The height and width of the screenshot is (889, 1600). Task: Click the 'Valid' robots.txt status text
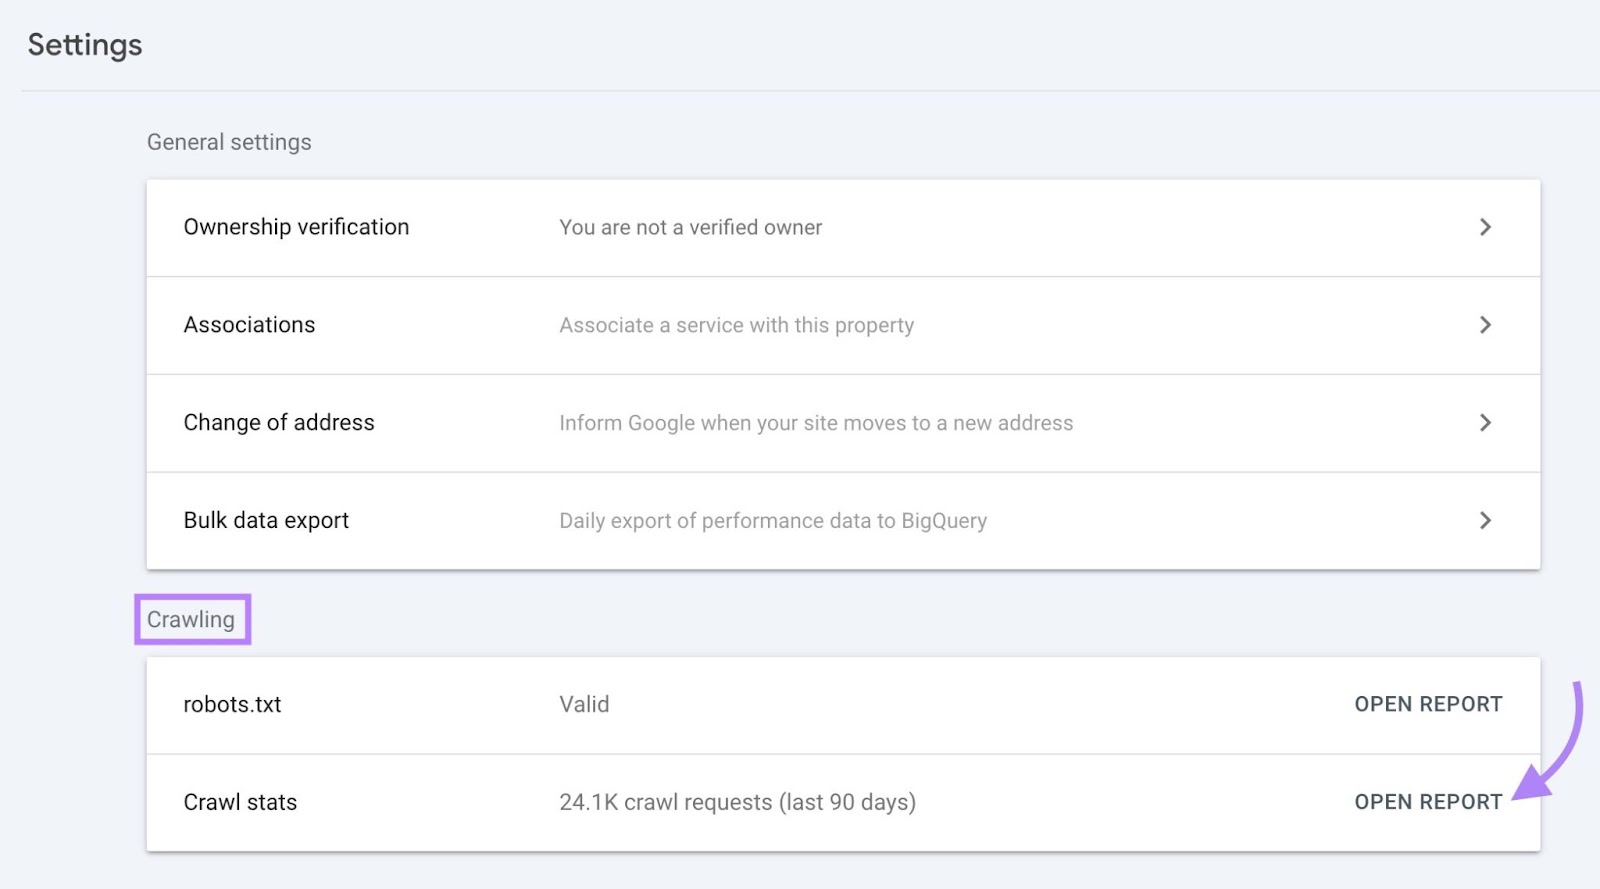(583, 704)
